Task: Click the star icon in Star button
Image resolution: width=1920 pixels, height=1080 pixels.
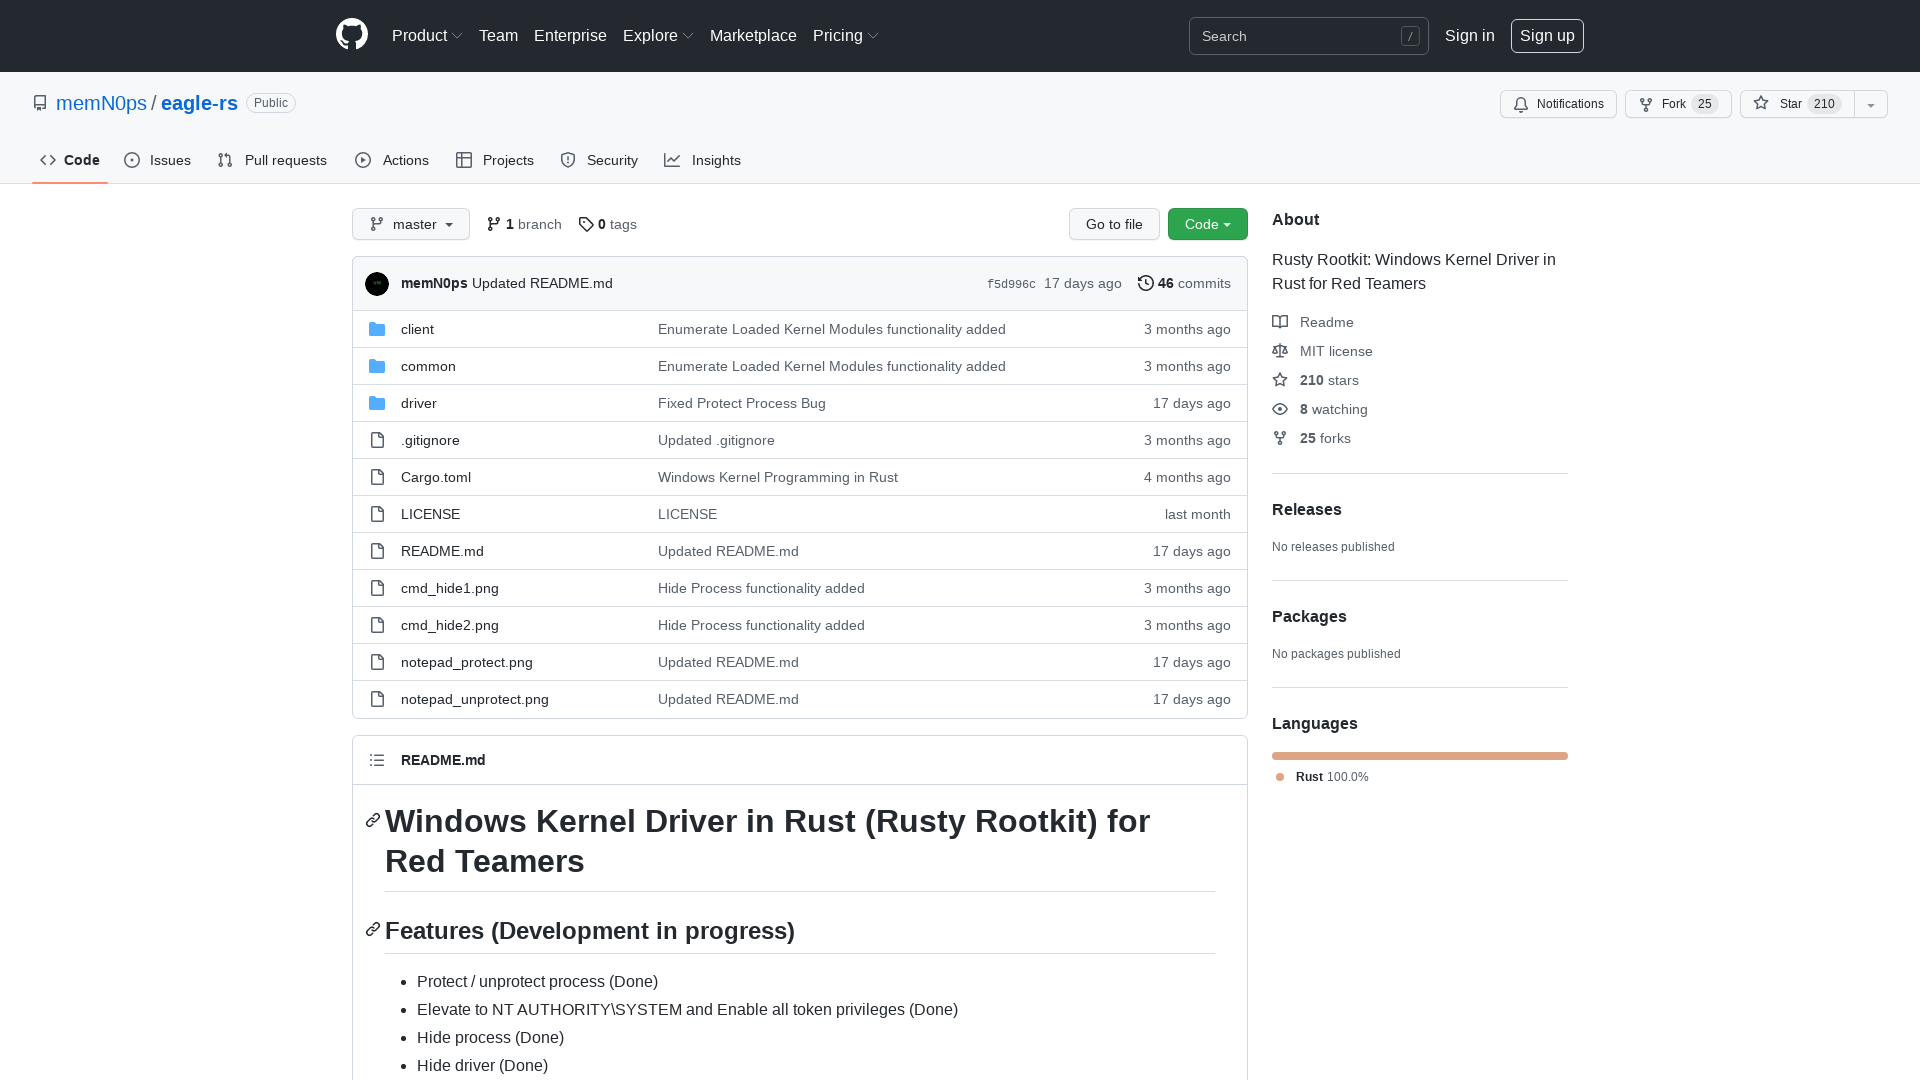Action: 1761,103
